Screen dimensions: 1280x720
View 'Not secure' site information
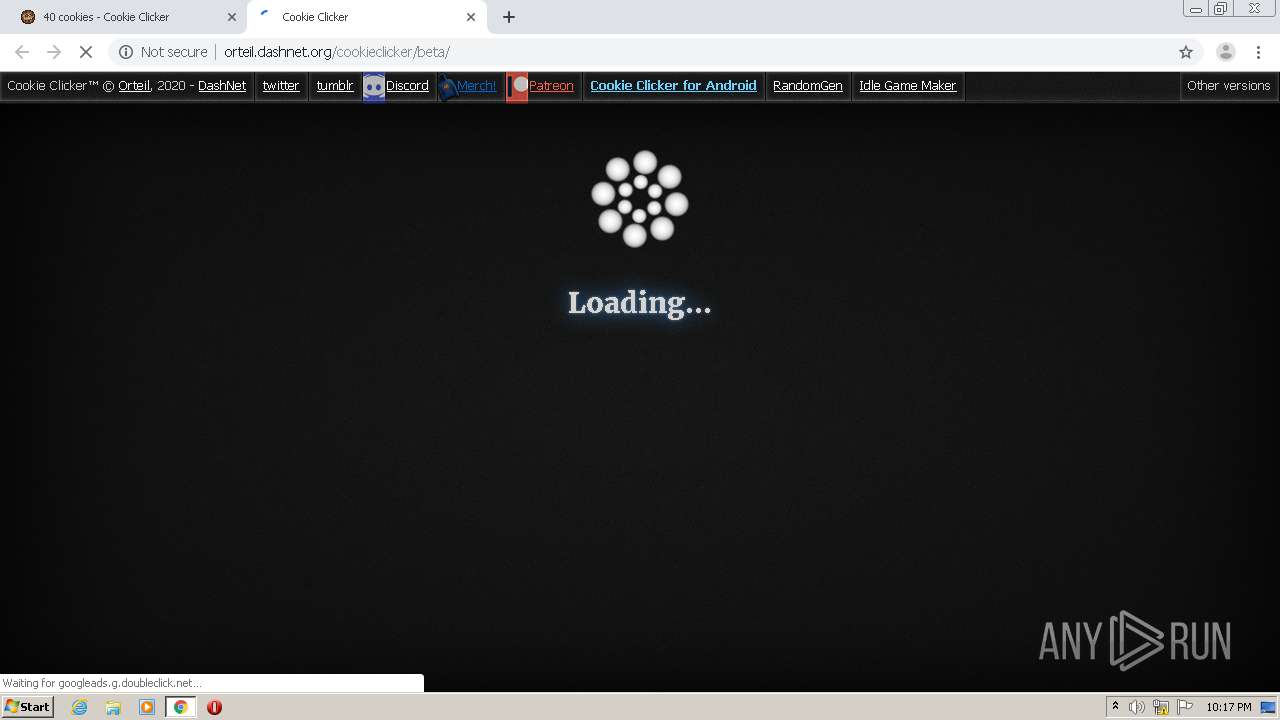point(163,52)
